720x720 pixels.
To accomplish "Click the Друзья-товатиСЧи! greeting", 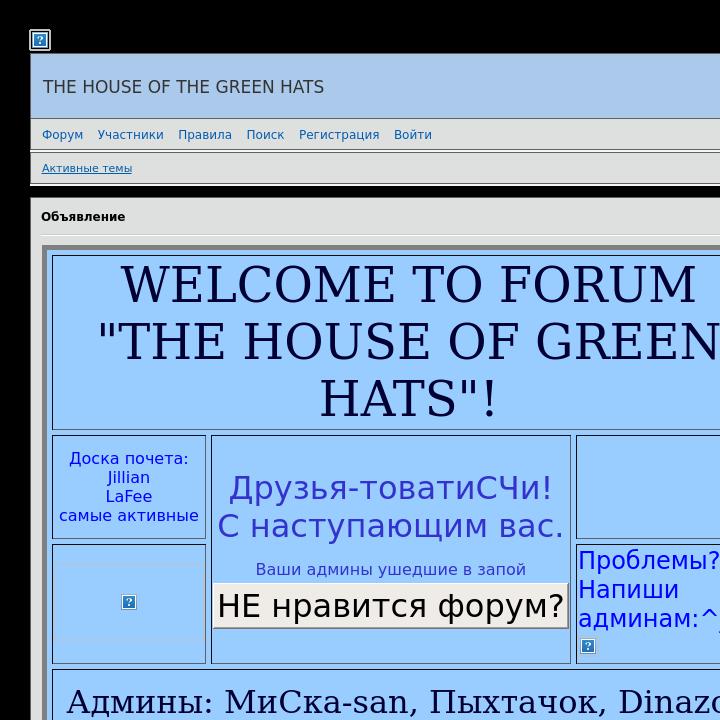I will pos(391,488).
